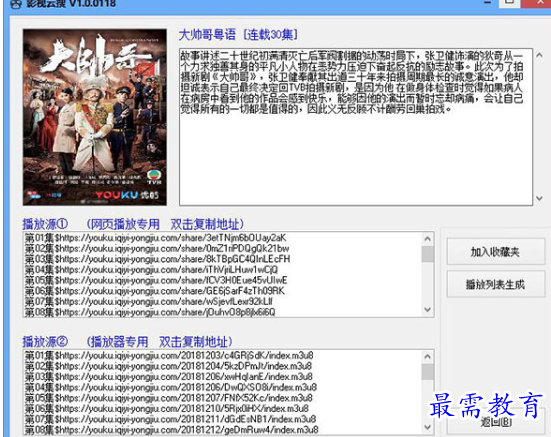Image resolution: width=551 pixels, height=437 pixels.
Task: Select 第03集 share link in 播放源①
Action: [157, 259]
